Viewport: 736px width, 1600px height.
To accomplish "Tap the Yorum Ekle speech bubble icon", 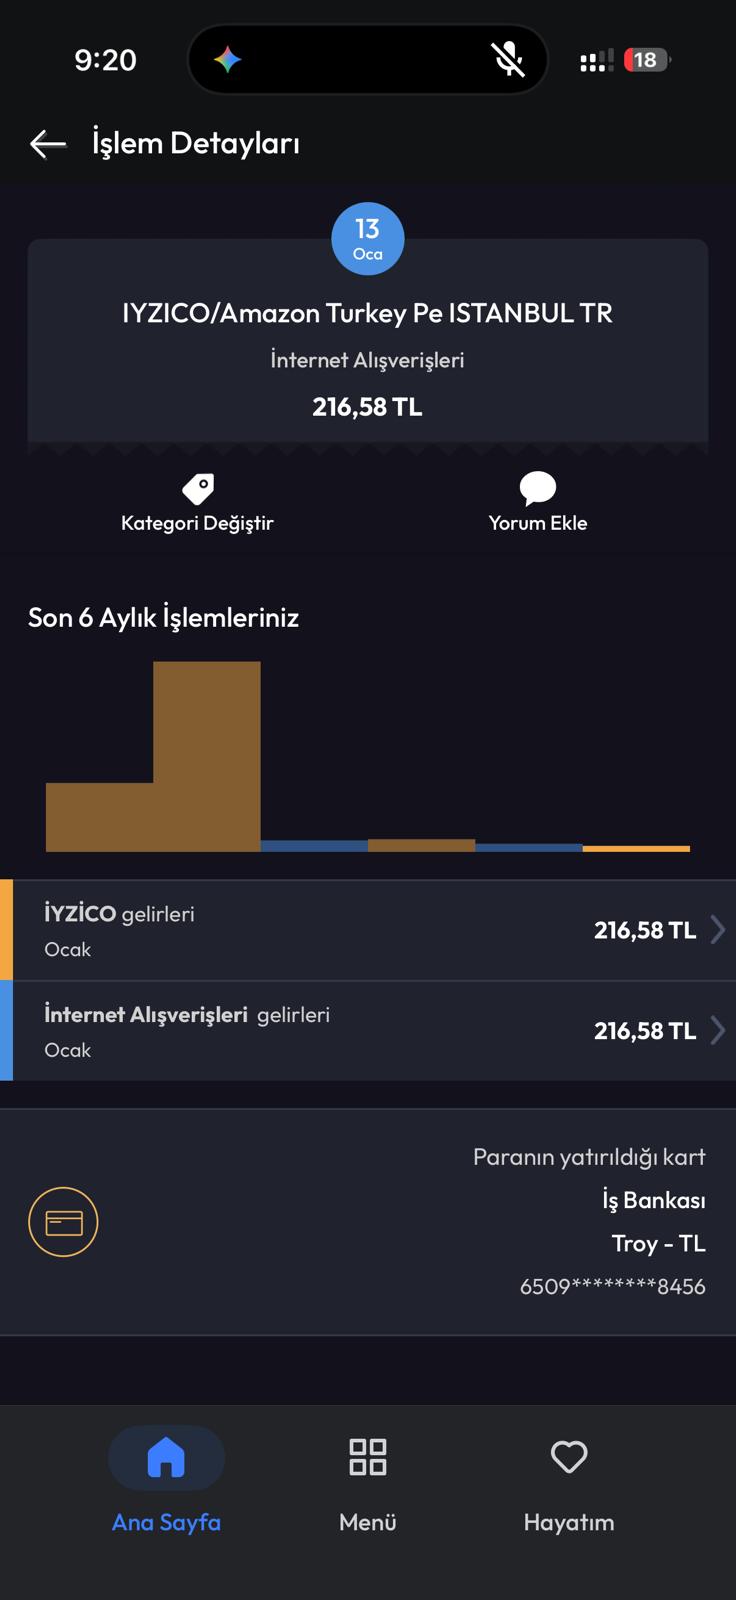I will [x=538, y=488].
